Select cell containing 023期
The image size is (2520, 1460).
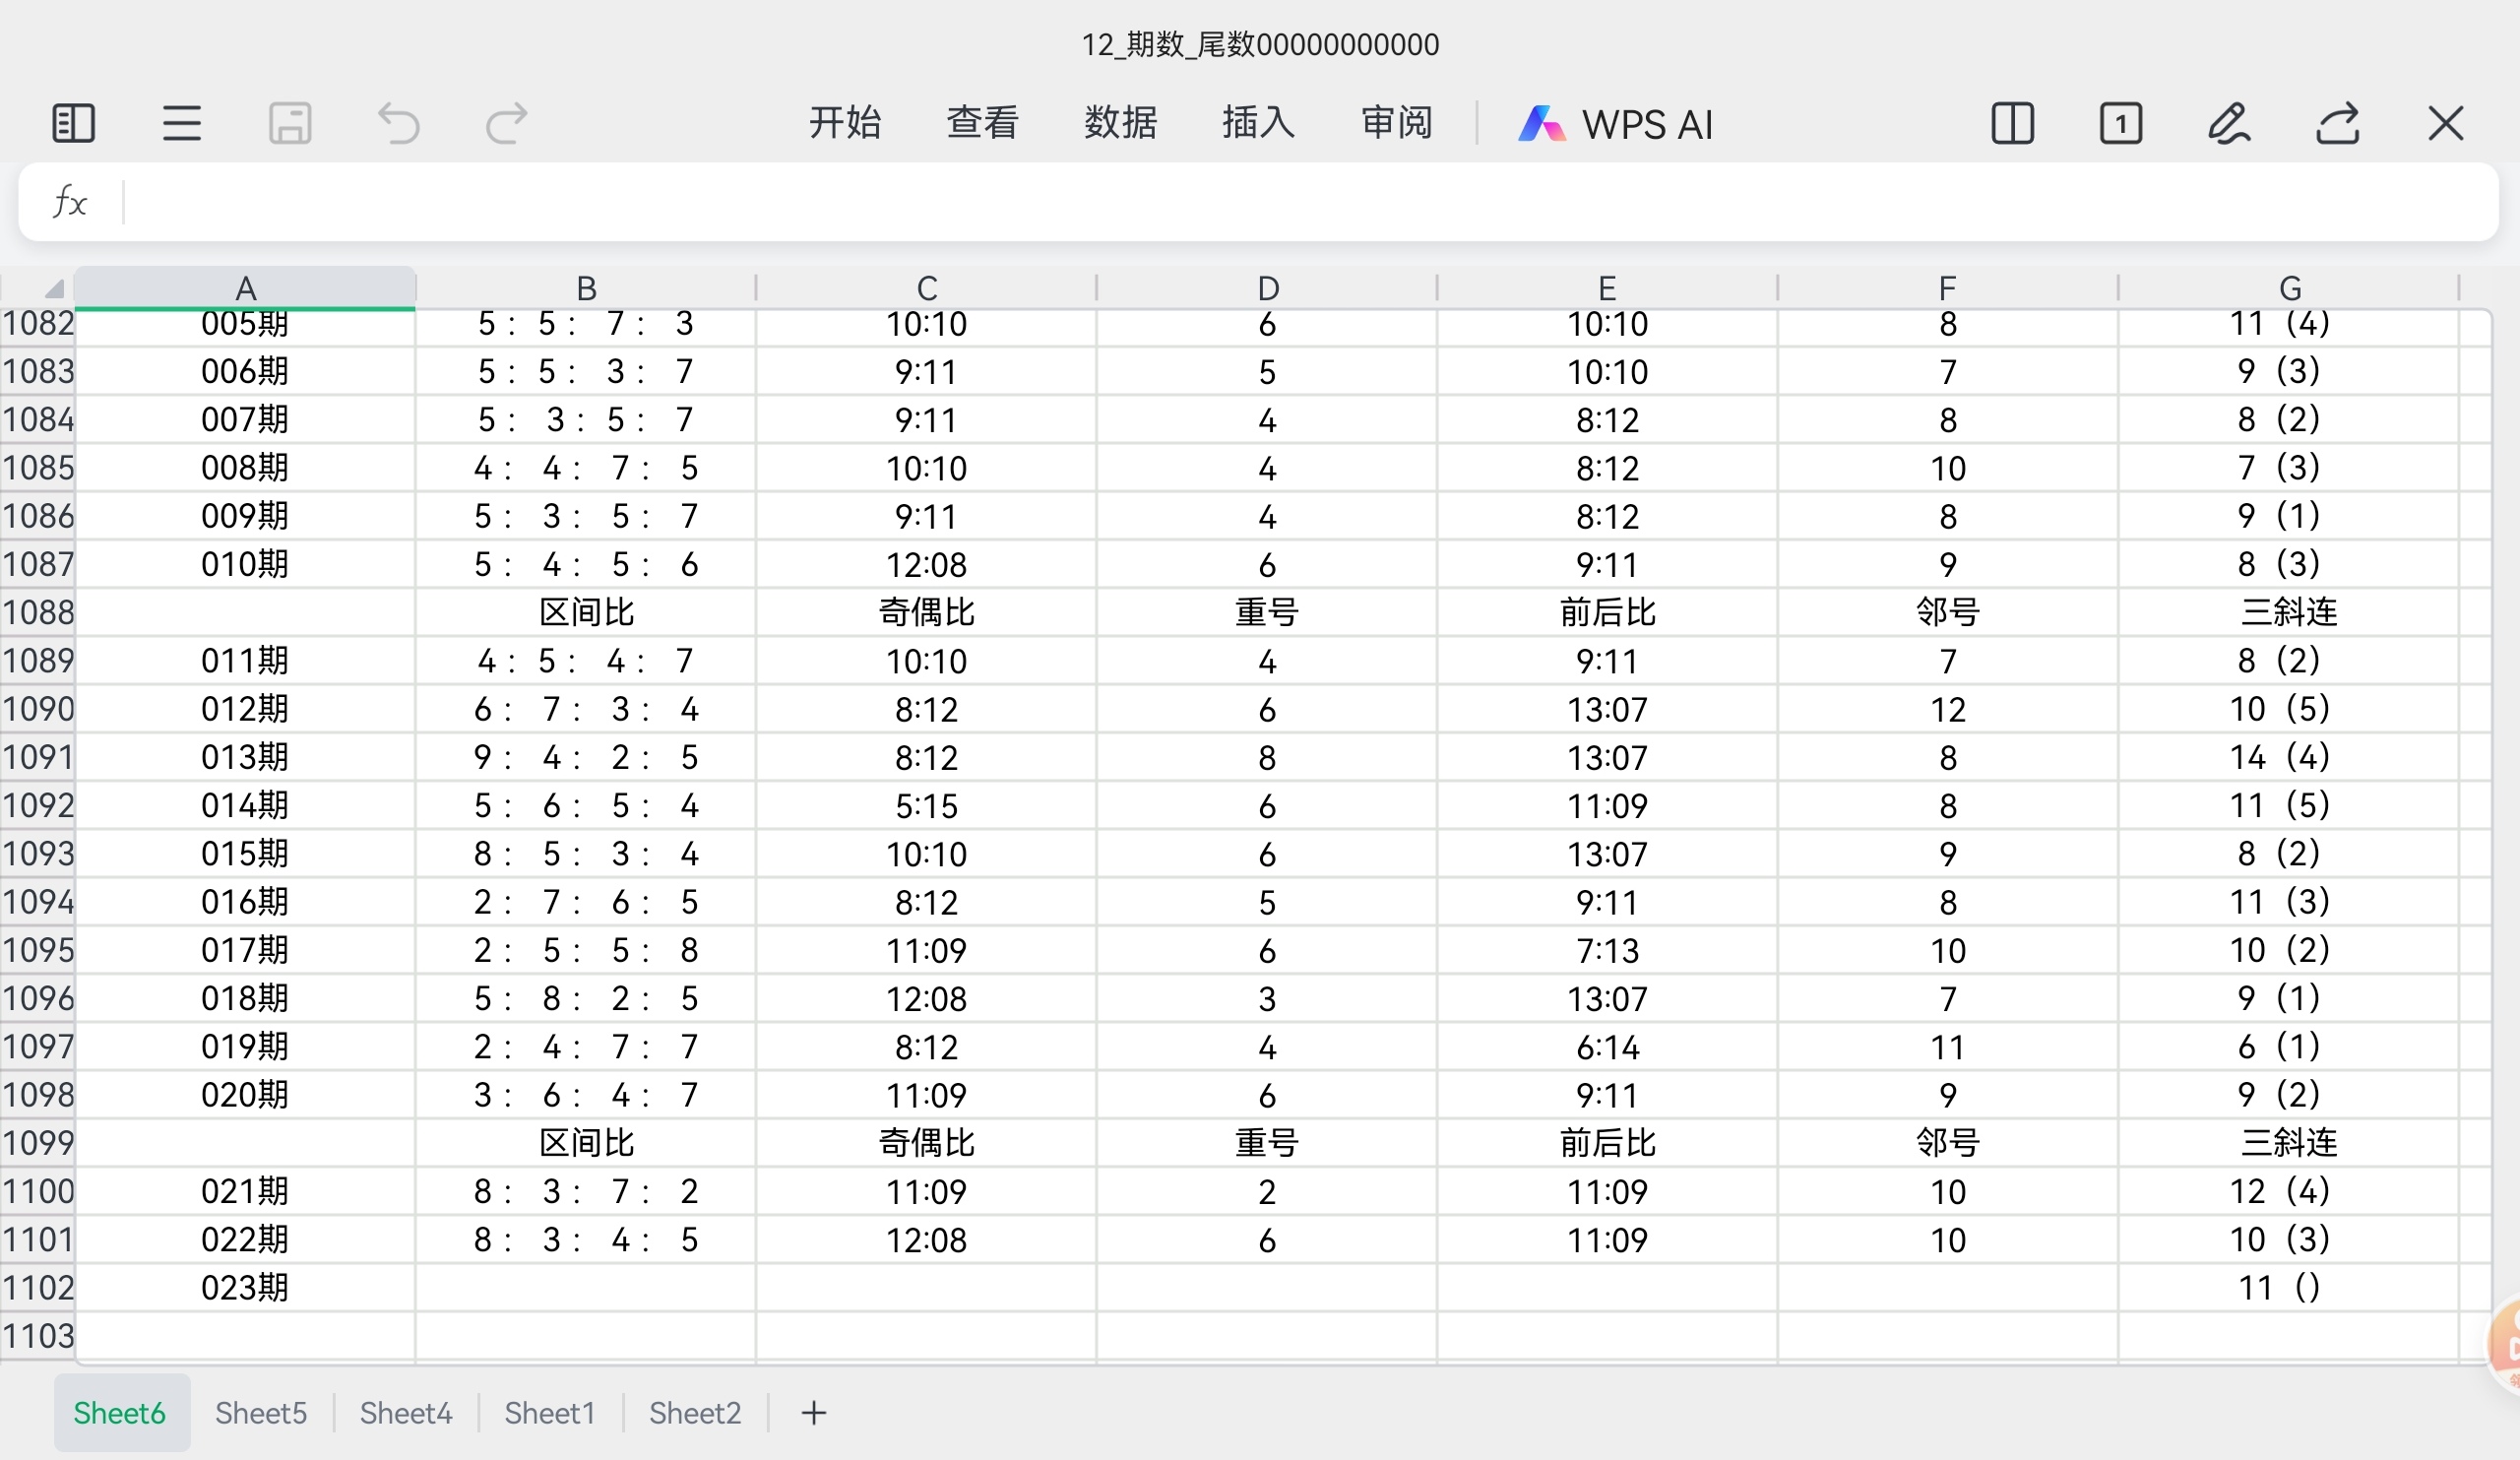[x=245, y=1287]
